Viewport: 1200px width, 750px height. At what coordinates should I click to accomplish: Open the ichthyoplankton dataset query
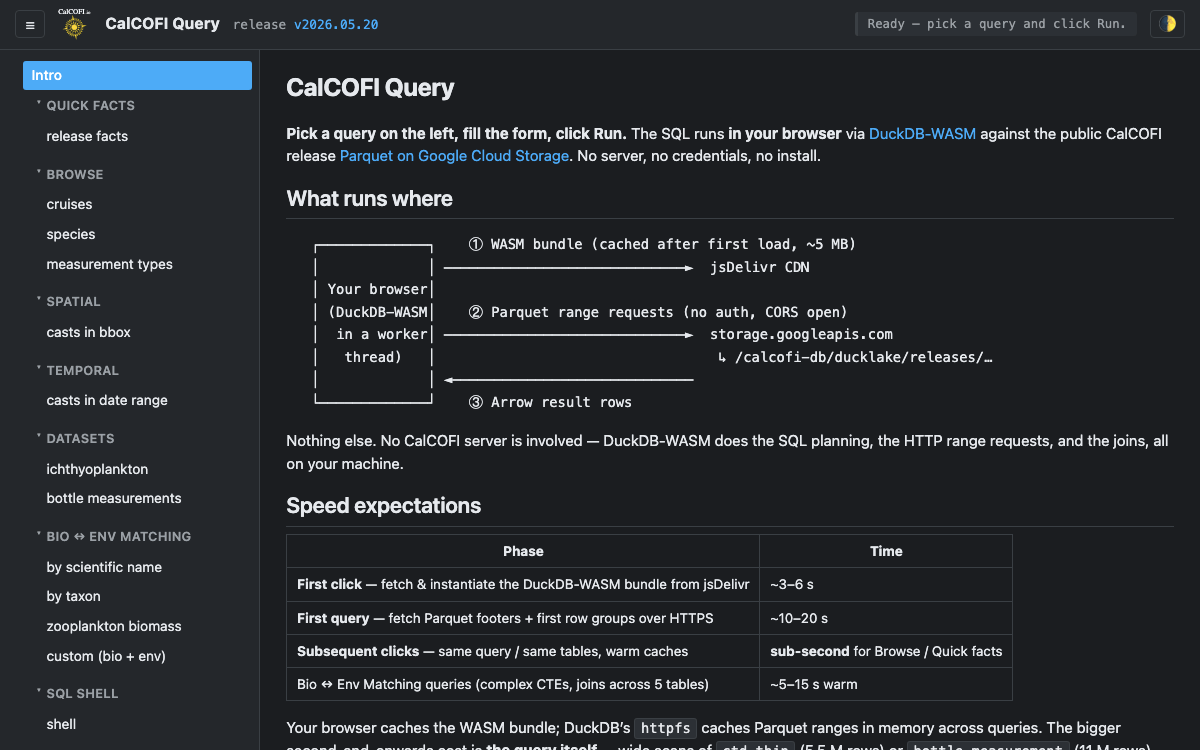click(97, 469)
